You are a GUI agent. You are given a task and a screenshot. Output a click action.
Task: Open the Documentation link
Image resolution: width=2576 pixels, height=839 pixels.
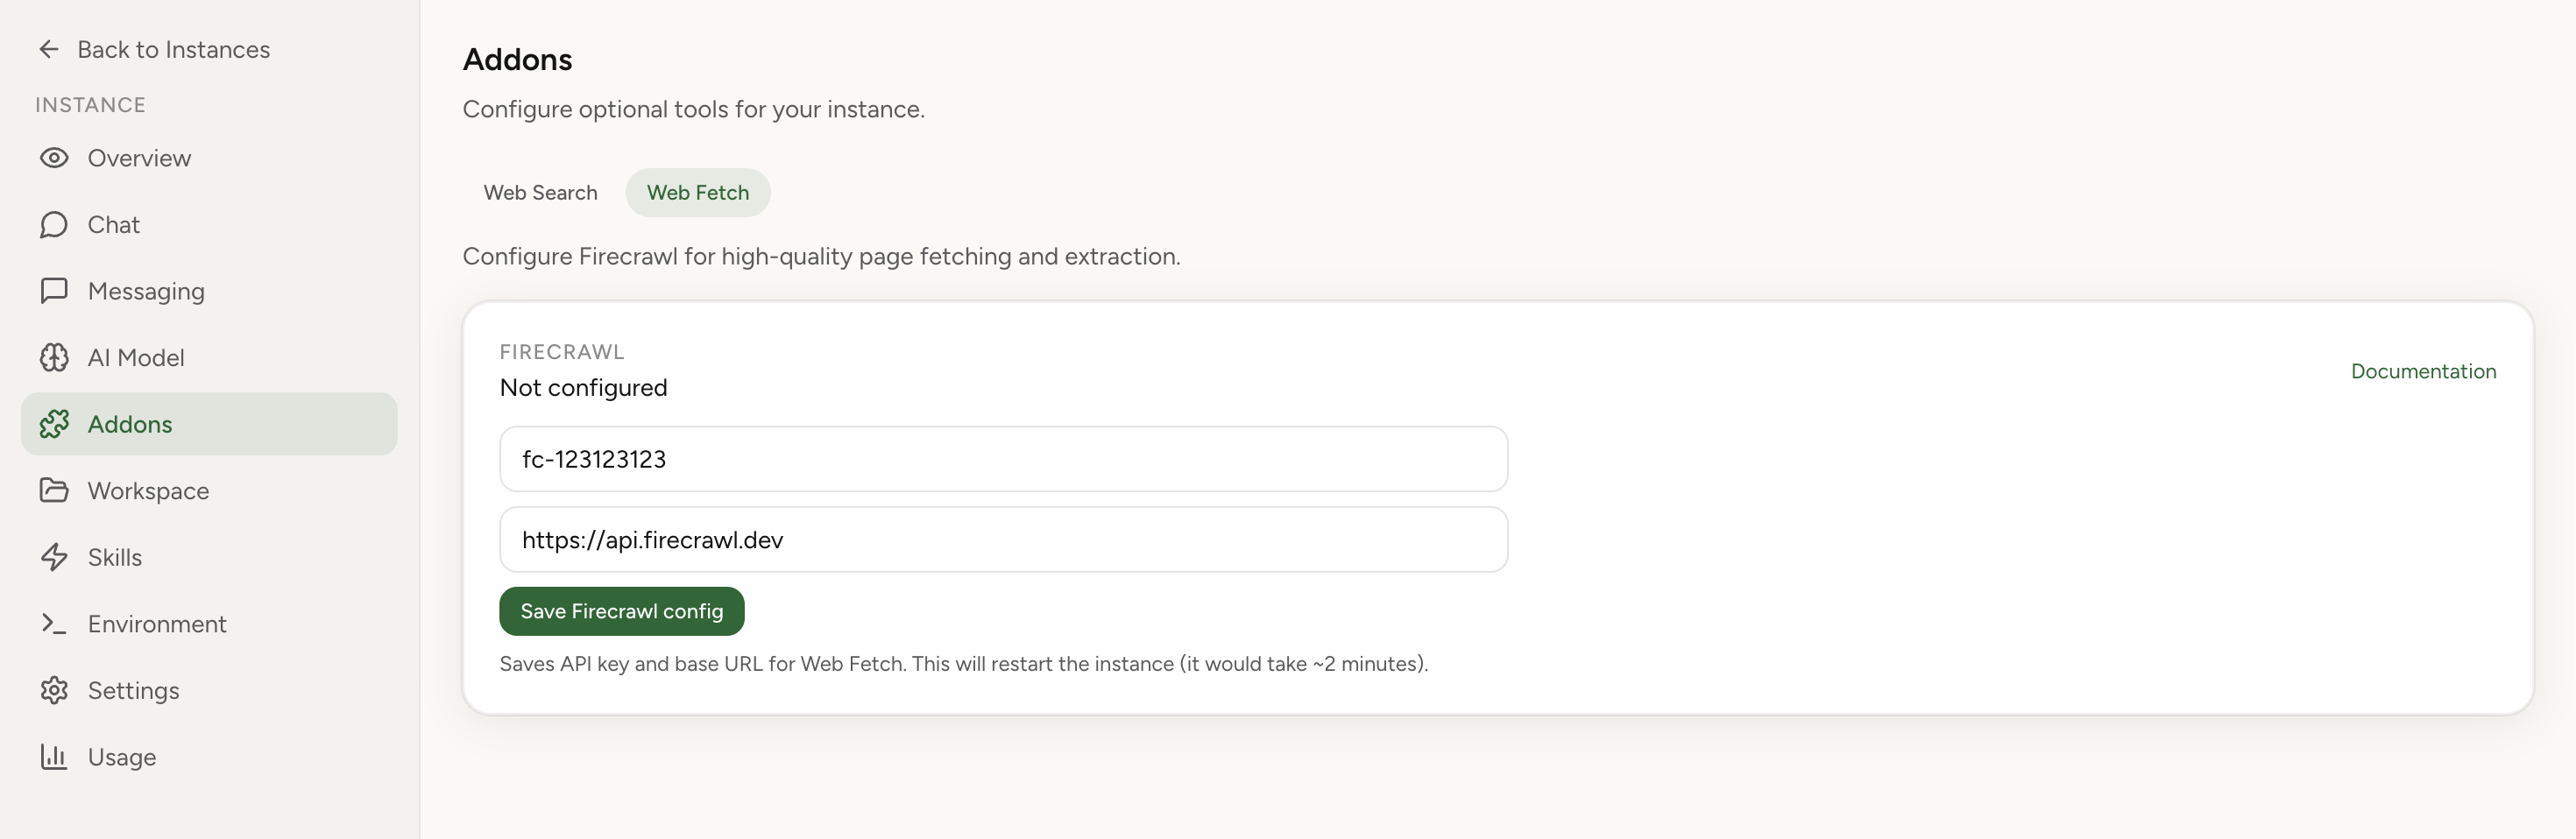coord(2423,370)
